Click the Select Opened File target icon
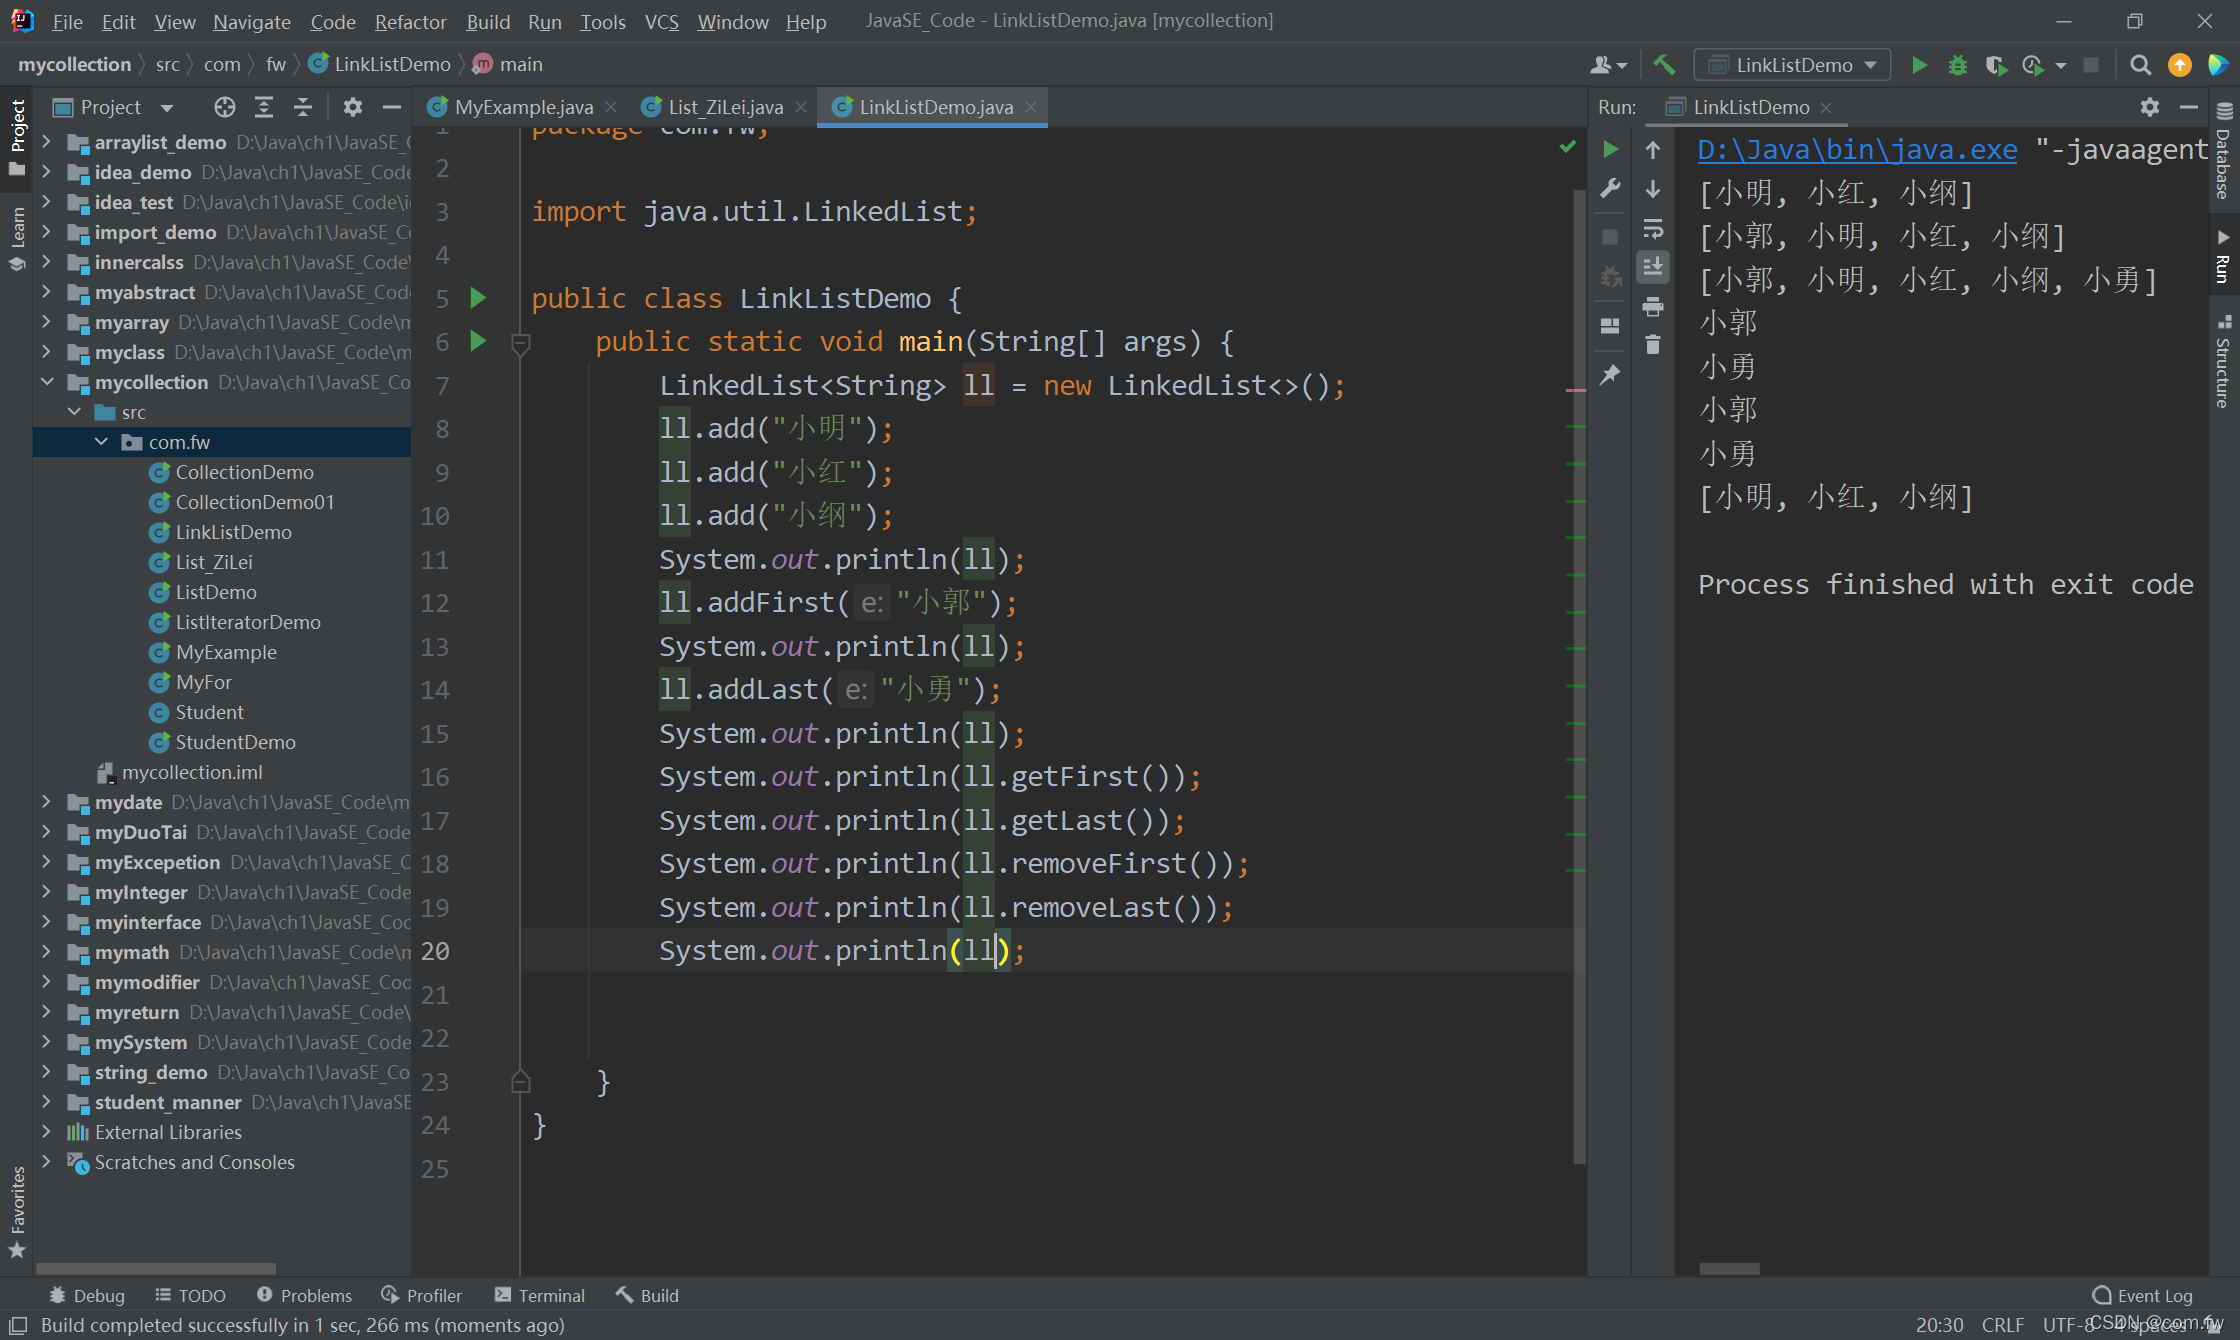2240x1340 pixels. 224,107
